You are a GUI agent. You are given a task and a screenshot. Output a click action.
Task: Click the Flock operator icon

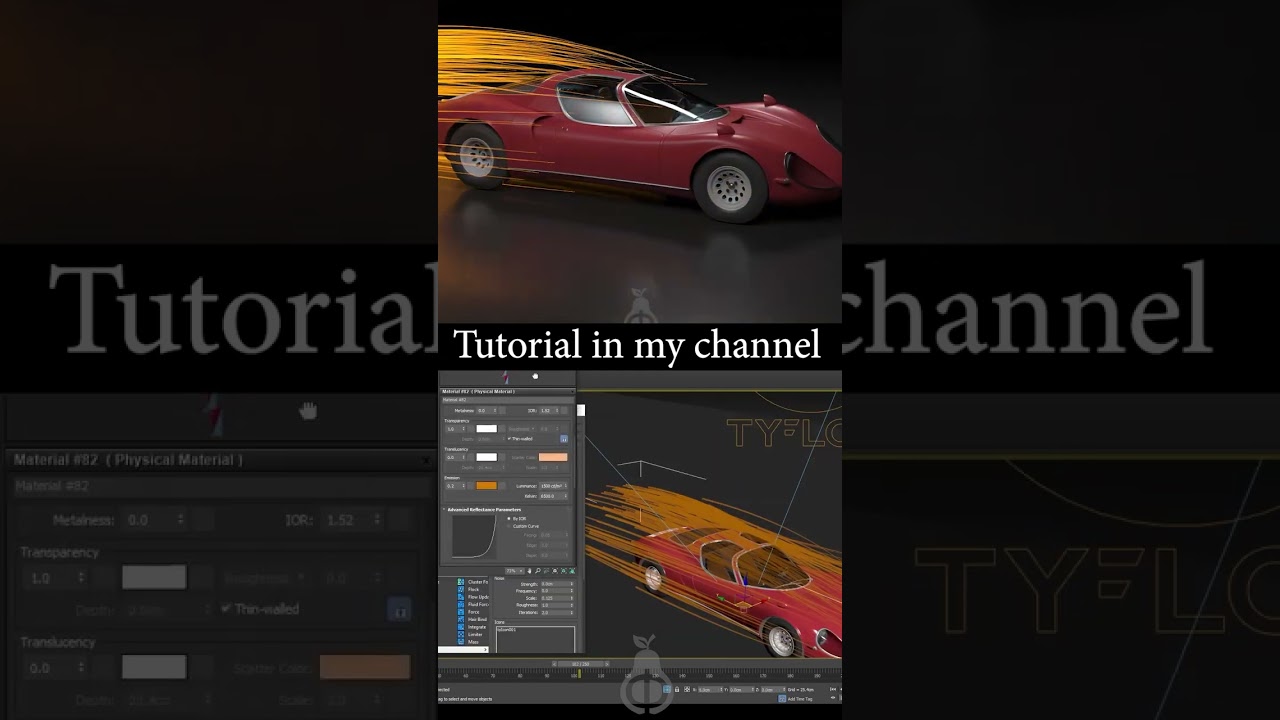(461, 590)
